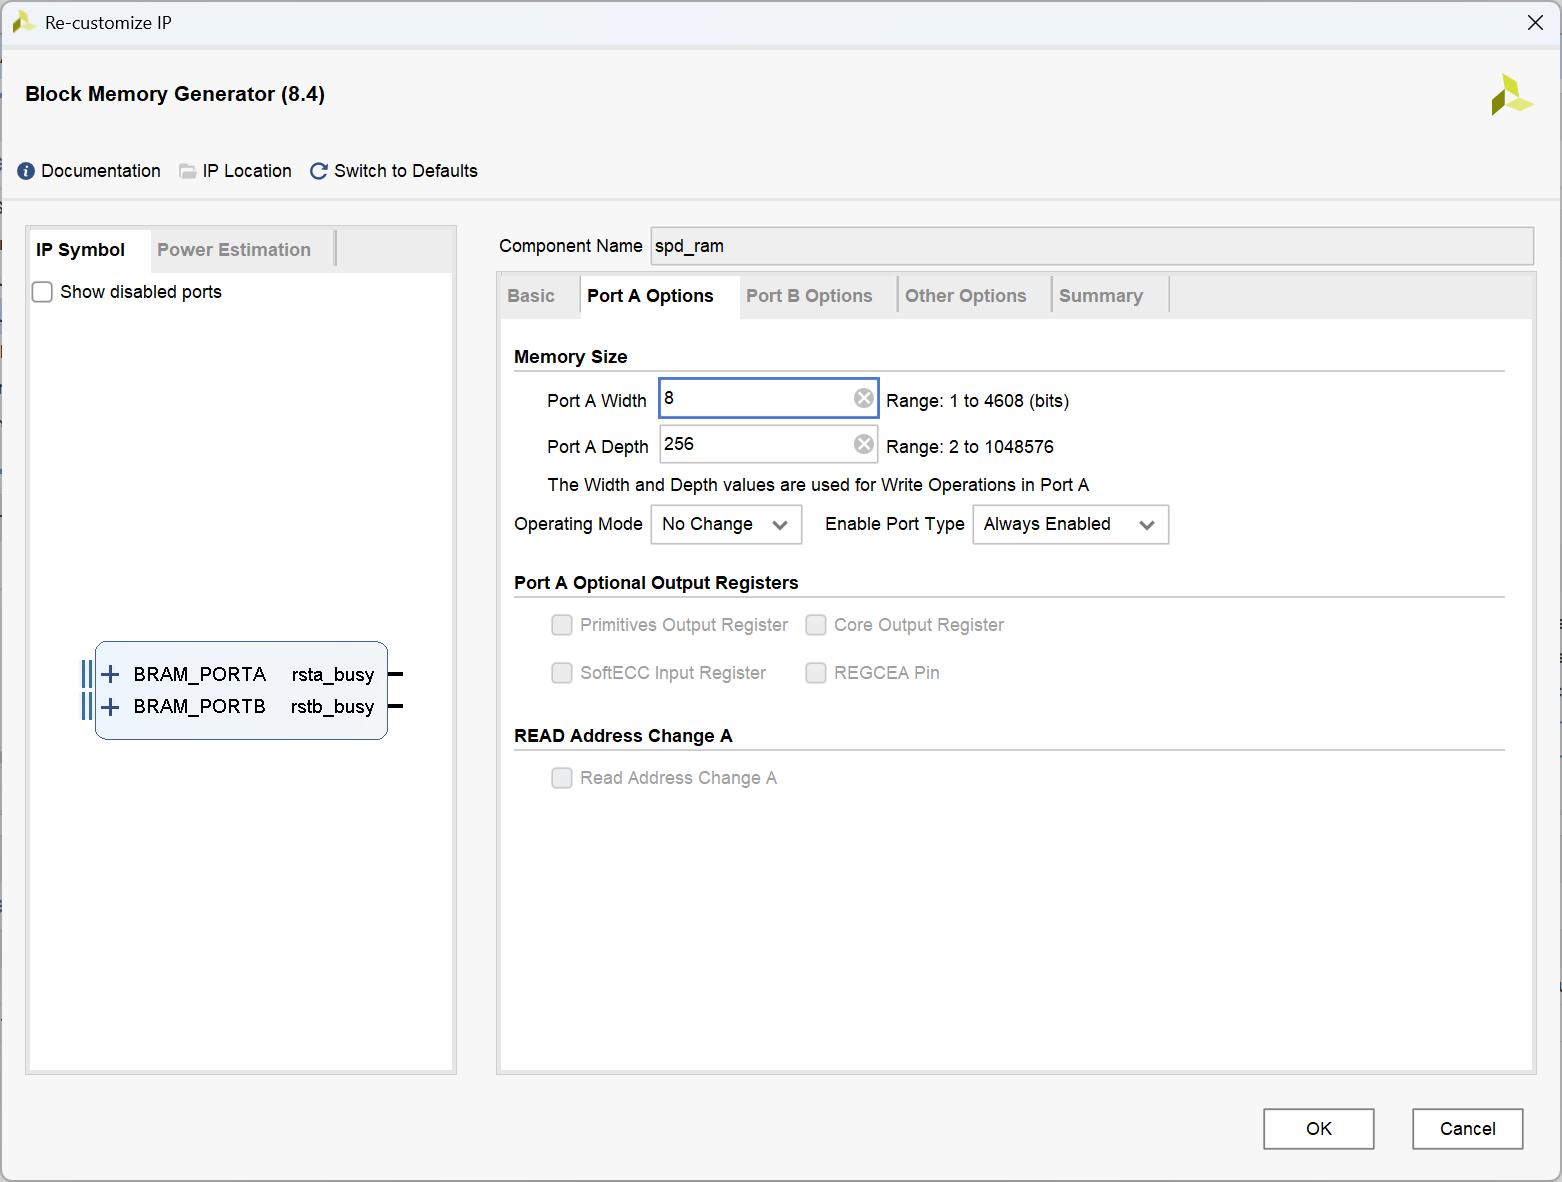Image resolution: width=1562 pixels, height=1182 pixels.
Task: Click the BRAM_PORTB label in the symbol
Action: coord(200,706)
